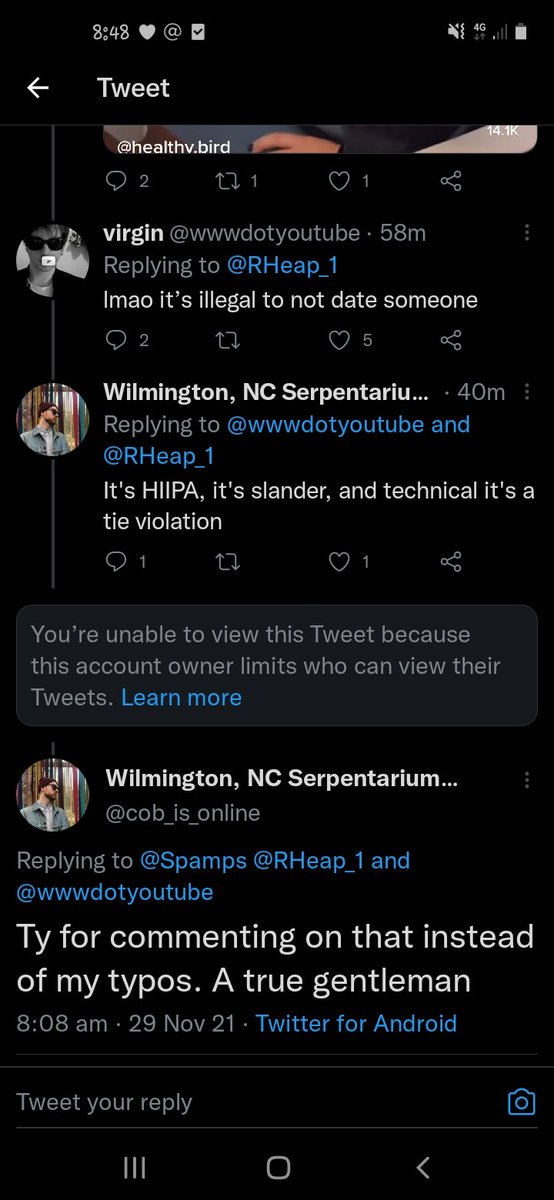The width and height of the screenshot is (554, 1200).
Task: Tap the back arrow beside Tweet
Action: click(38, 88)
